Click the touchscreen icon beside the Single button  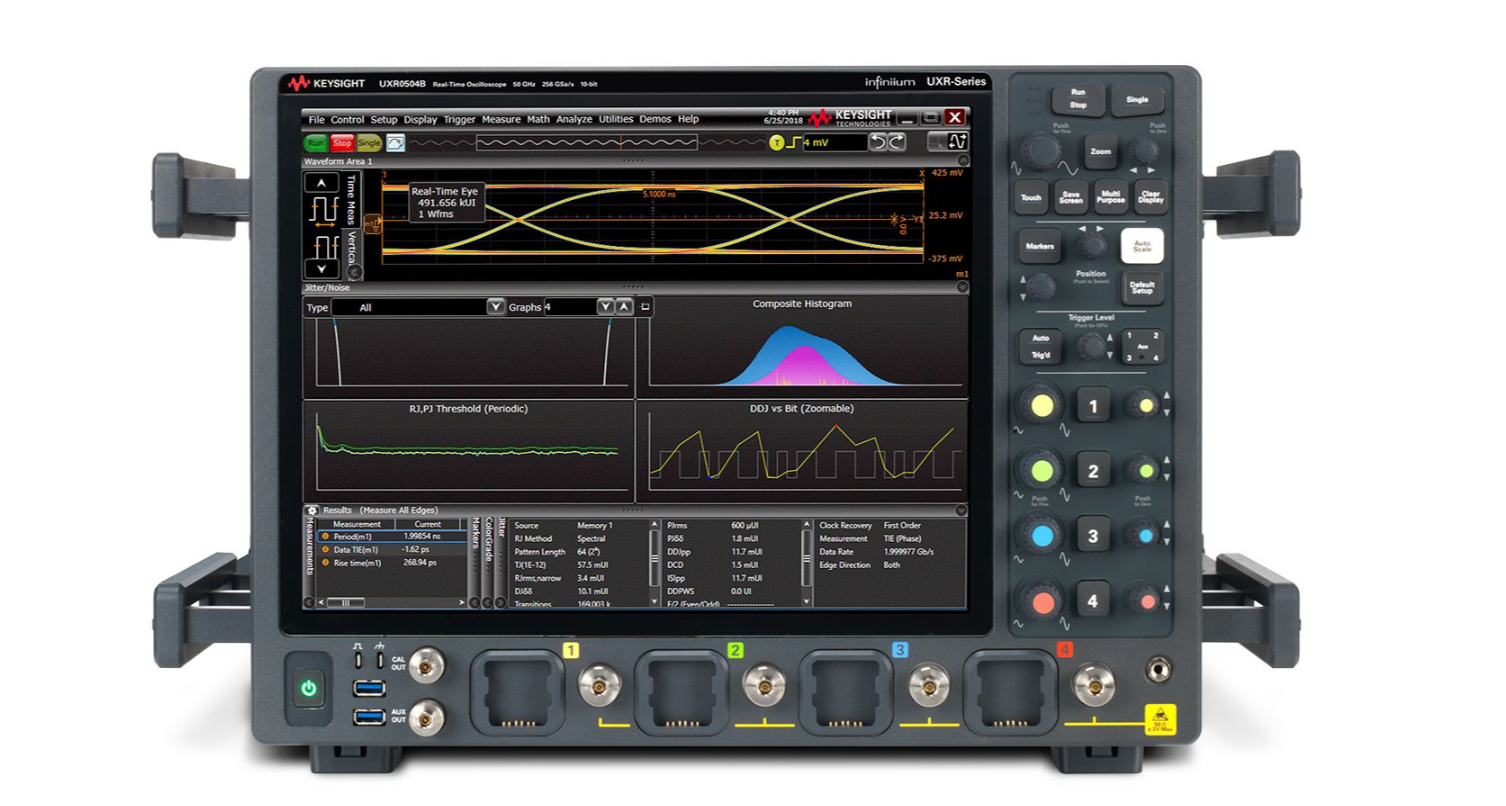394,144
